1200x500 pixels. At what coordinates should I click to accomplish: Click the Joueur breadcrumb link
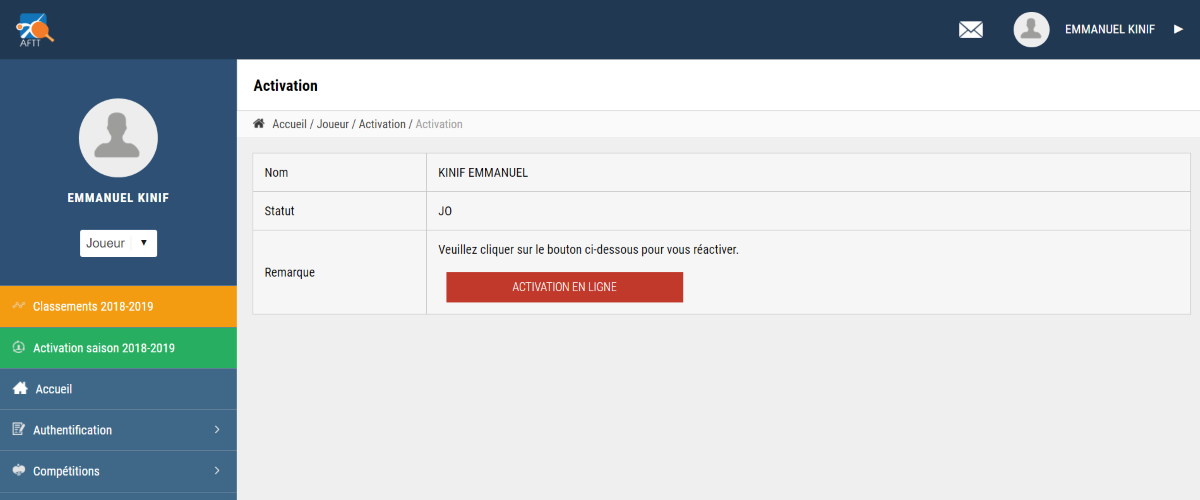332,124
